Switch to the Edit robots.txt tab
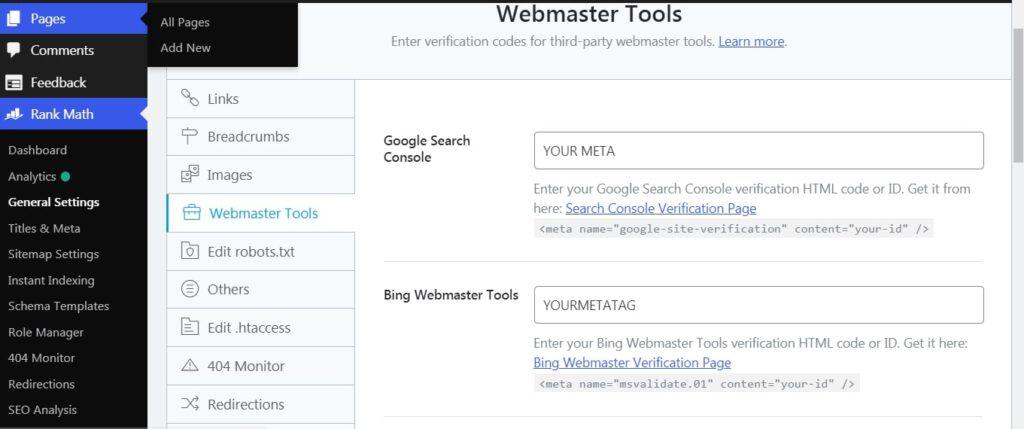The height and width of the screenshot is (429, 1024). coord(261,251)
